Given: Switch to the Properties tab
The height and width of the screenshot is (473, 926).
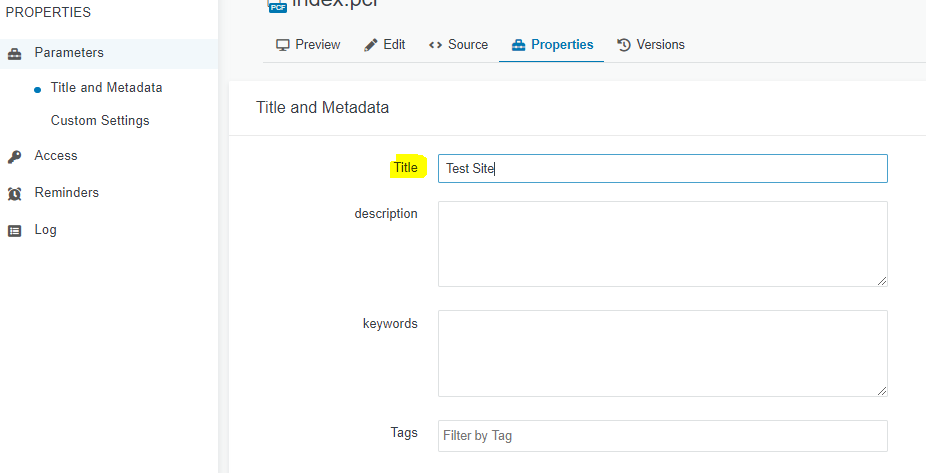Looking at the screenshot, I should point(552,45).
